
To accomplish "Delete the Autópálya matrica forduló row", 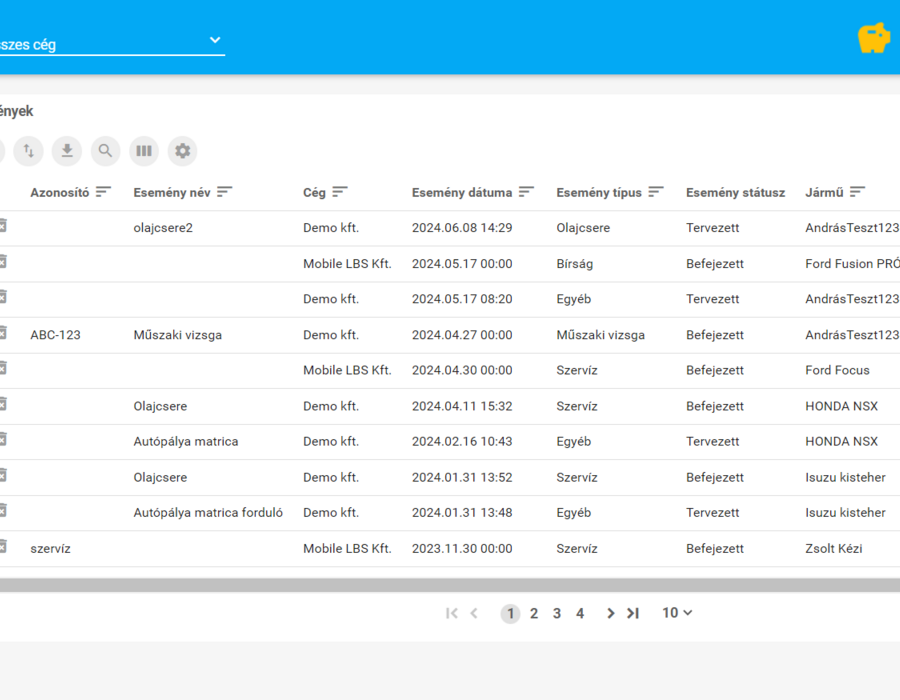I will [x=2, y=511].
